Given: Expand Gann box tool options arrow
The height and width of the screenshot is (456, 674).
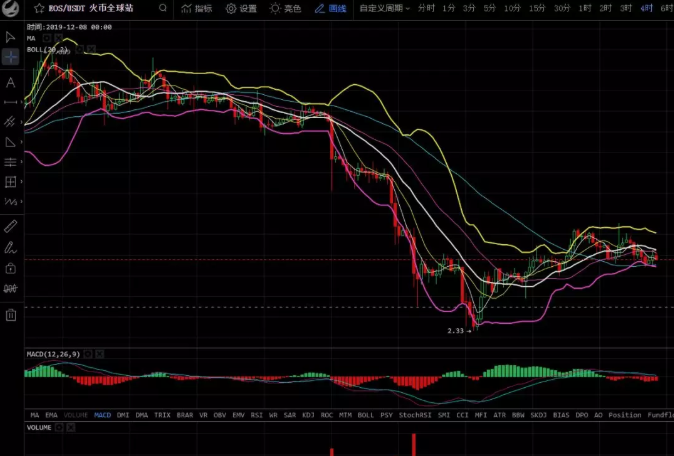Looking at the screenshot, I should [x=21, y=182].
